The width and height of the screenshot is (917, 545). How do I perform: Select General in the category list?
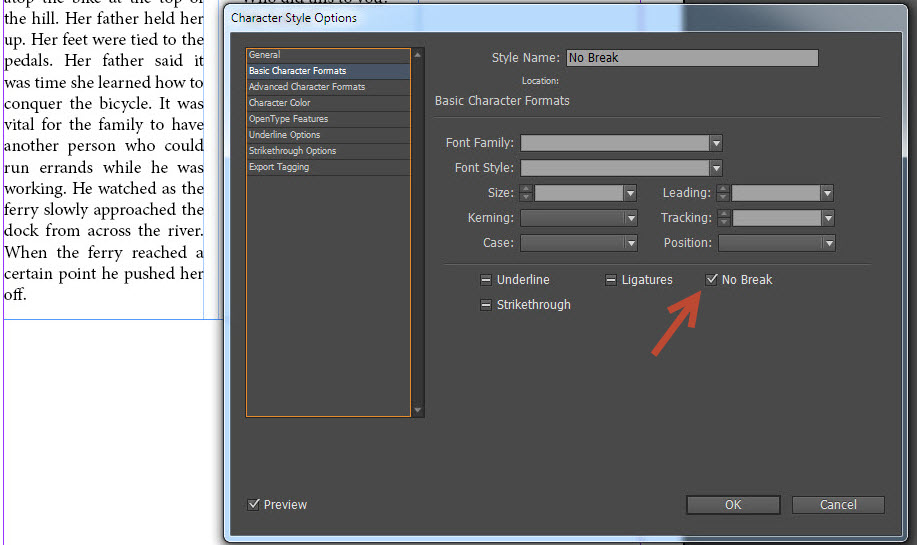328,55
